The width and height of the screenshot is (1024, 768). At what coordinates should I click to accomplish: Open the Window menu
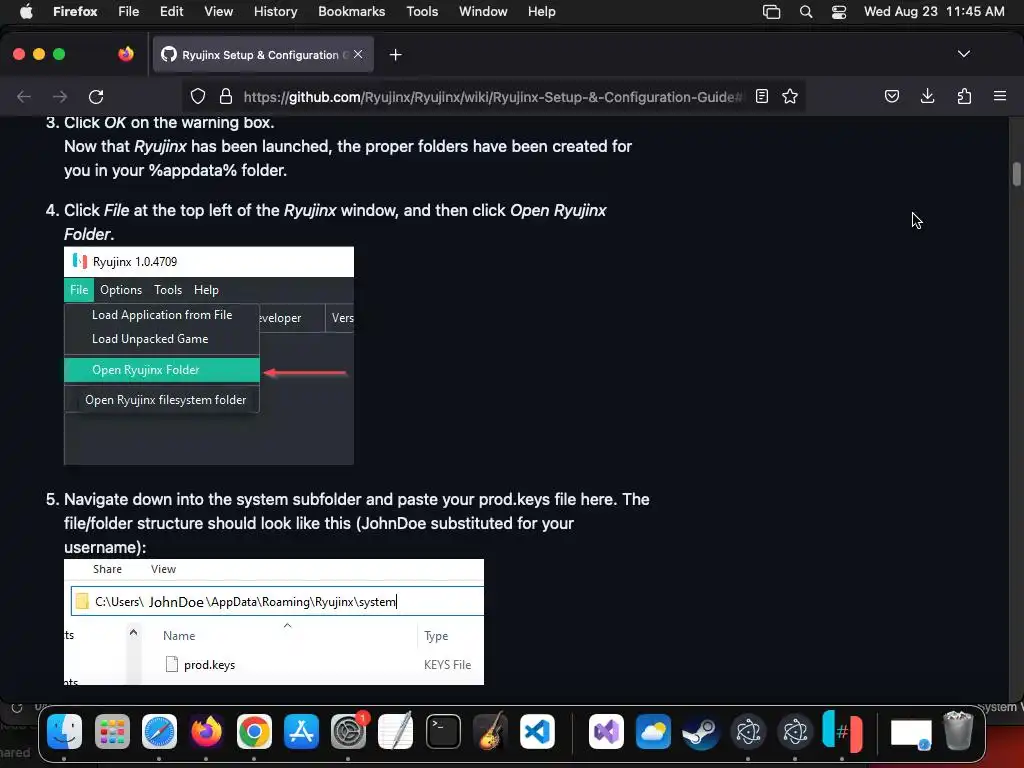483,12
